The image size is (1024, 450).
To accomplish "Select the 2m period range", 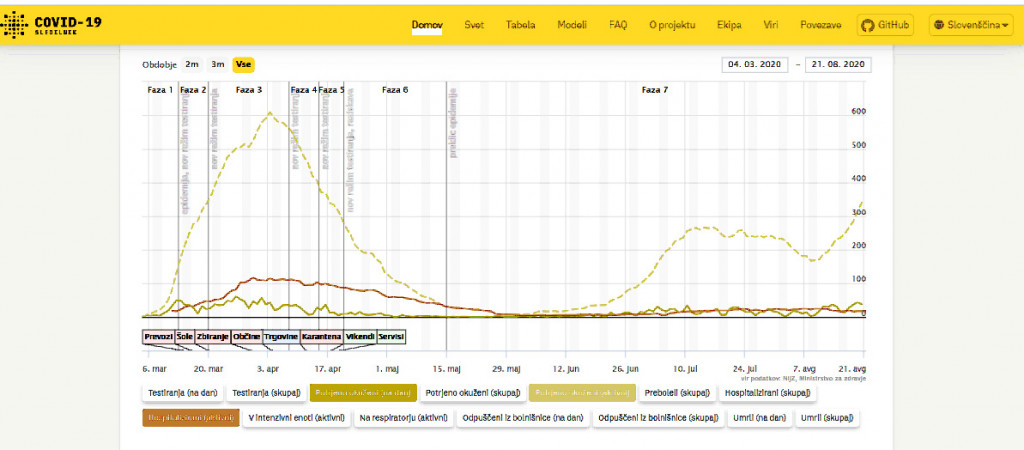I will 192,65.
